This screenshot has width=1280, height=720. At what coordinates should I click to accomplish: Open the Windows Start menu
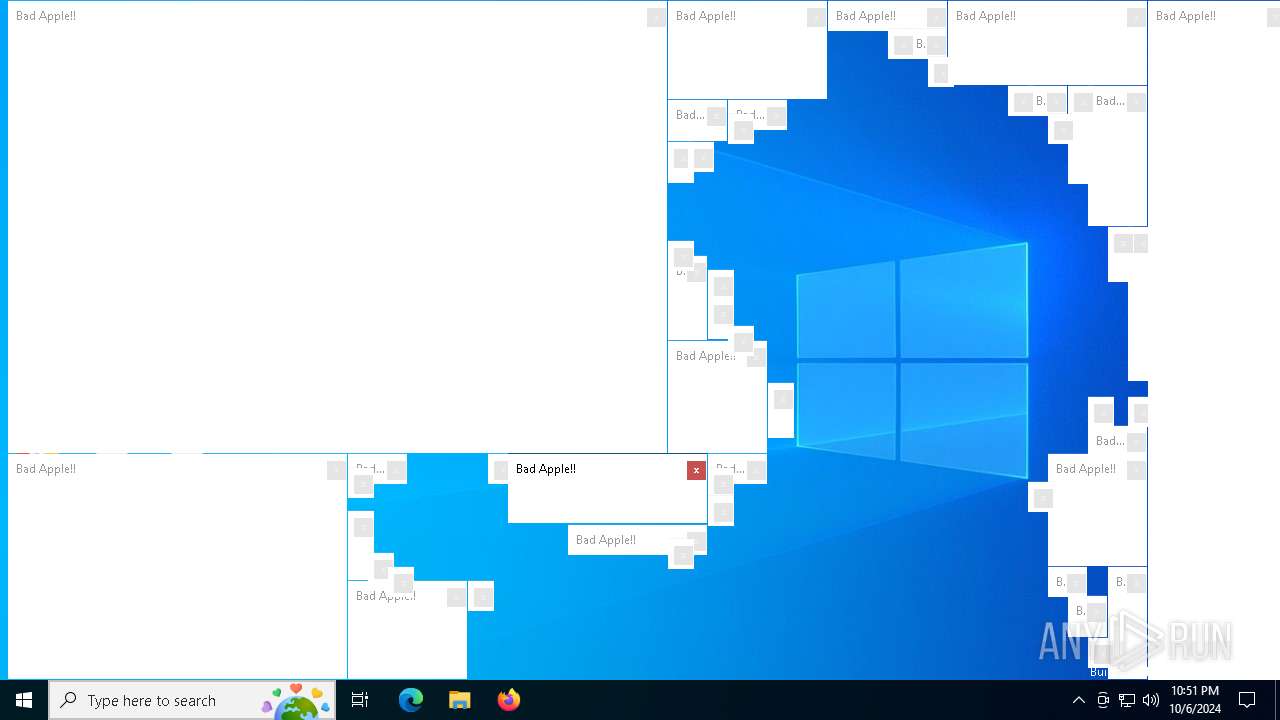point(24,700)
